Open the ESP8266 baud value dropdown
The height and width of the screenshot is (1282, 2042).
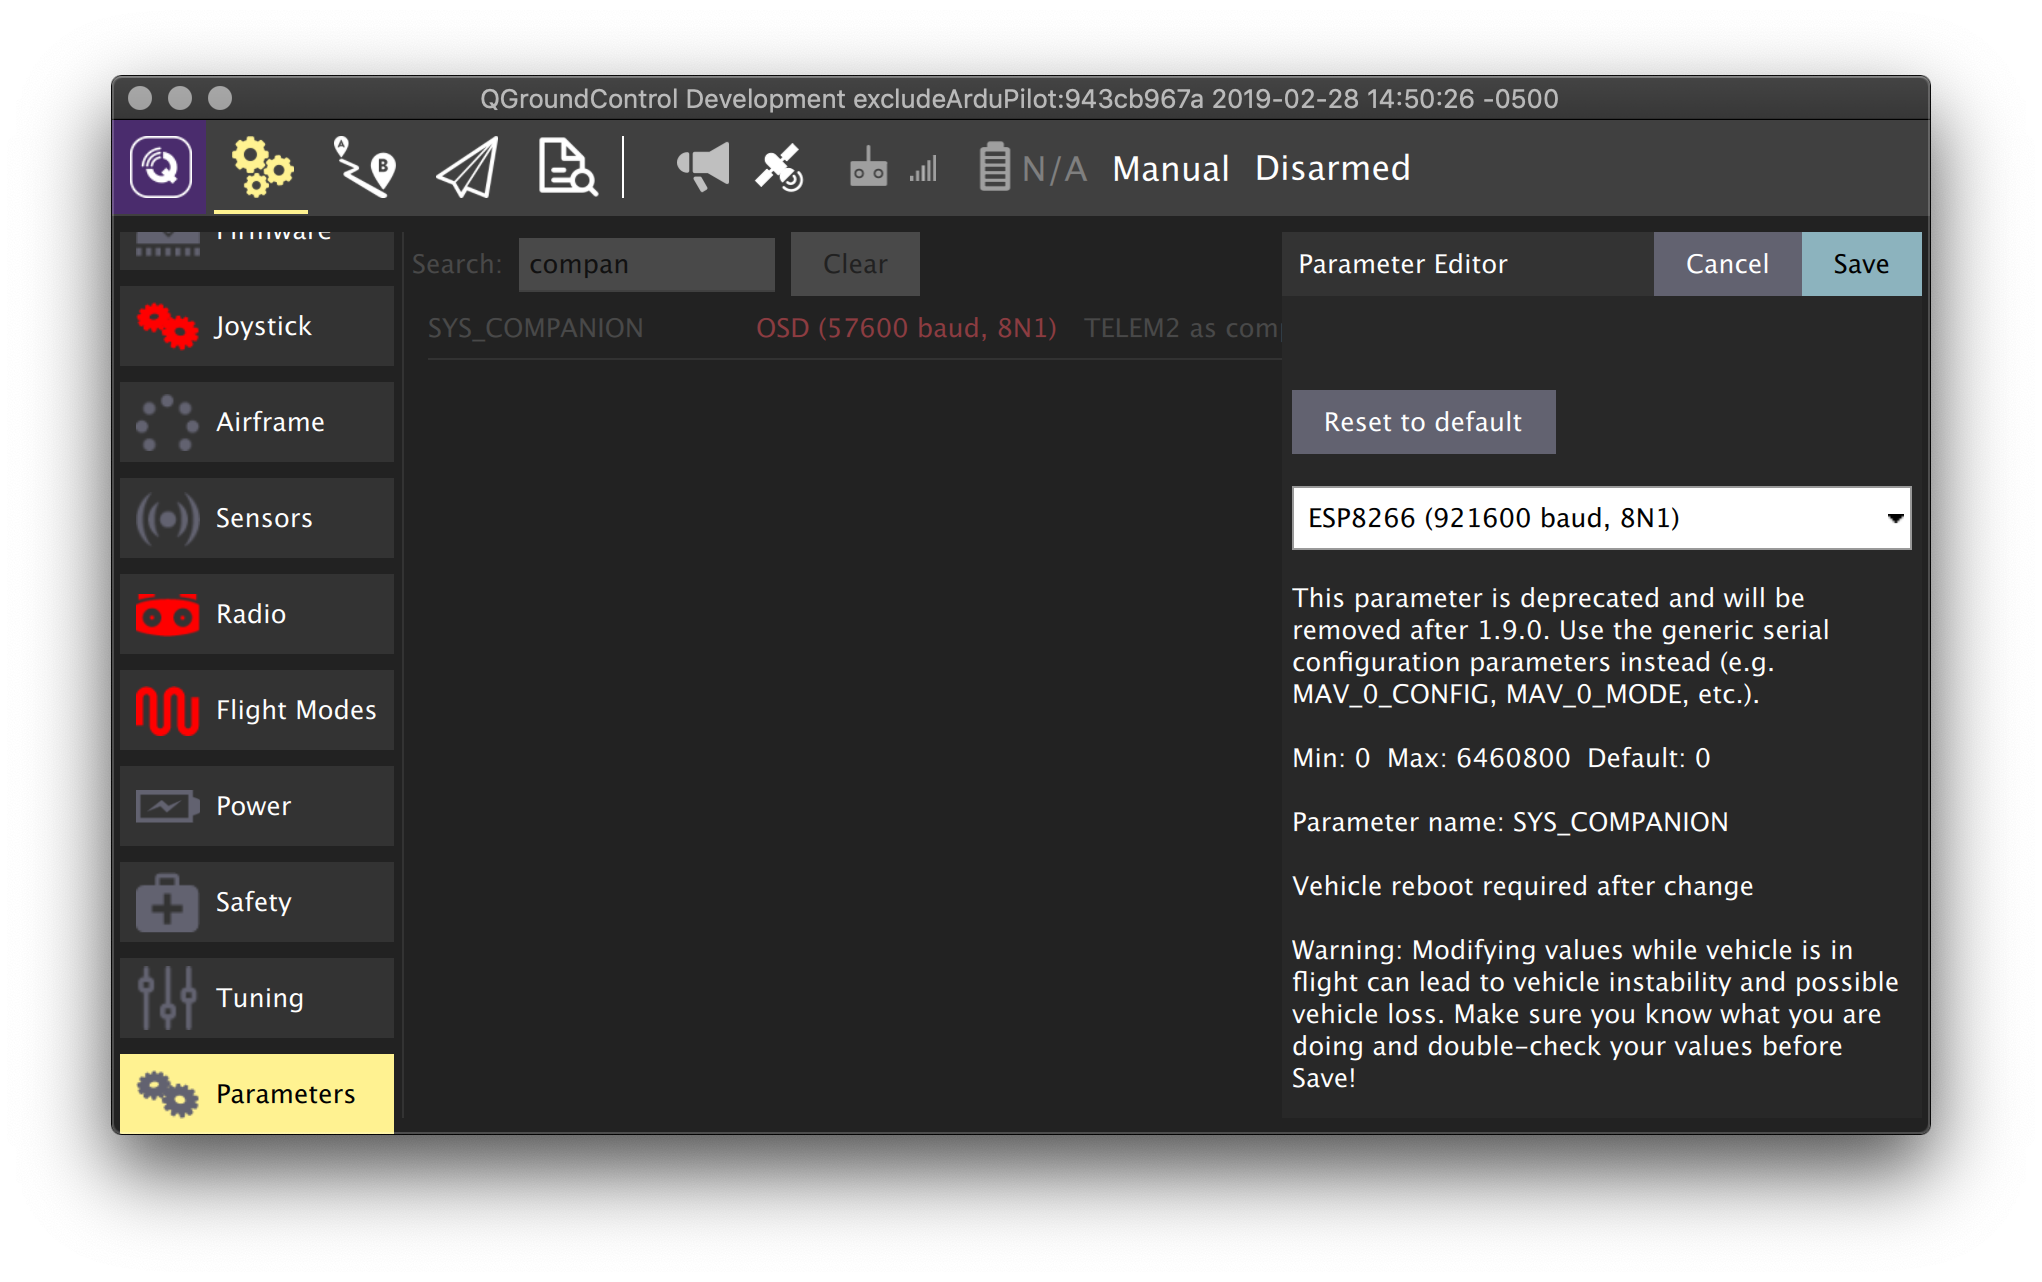tap(1600, 518)
